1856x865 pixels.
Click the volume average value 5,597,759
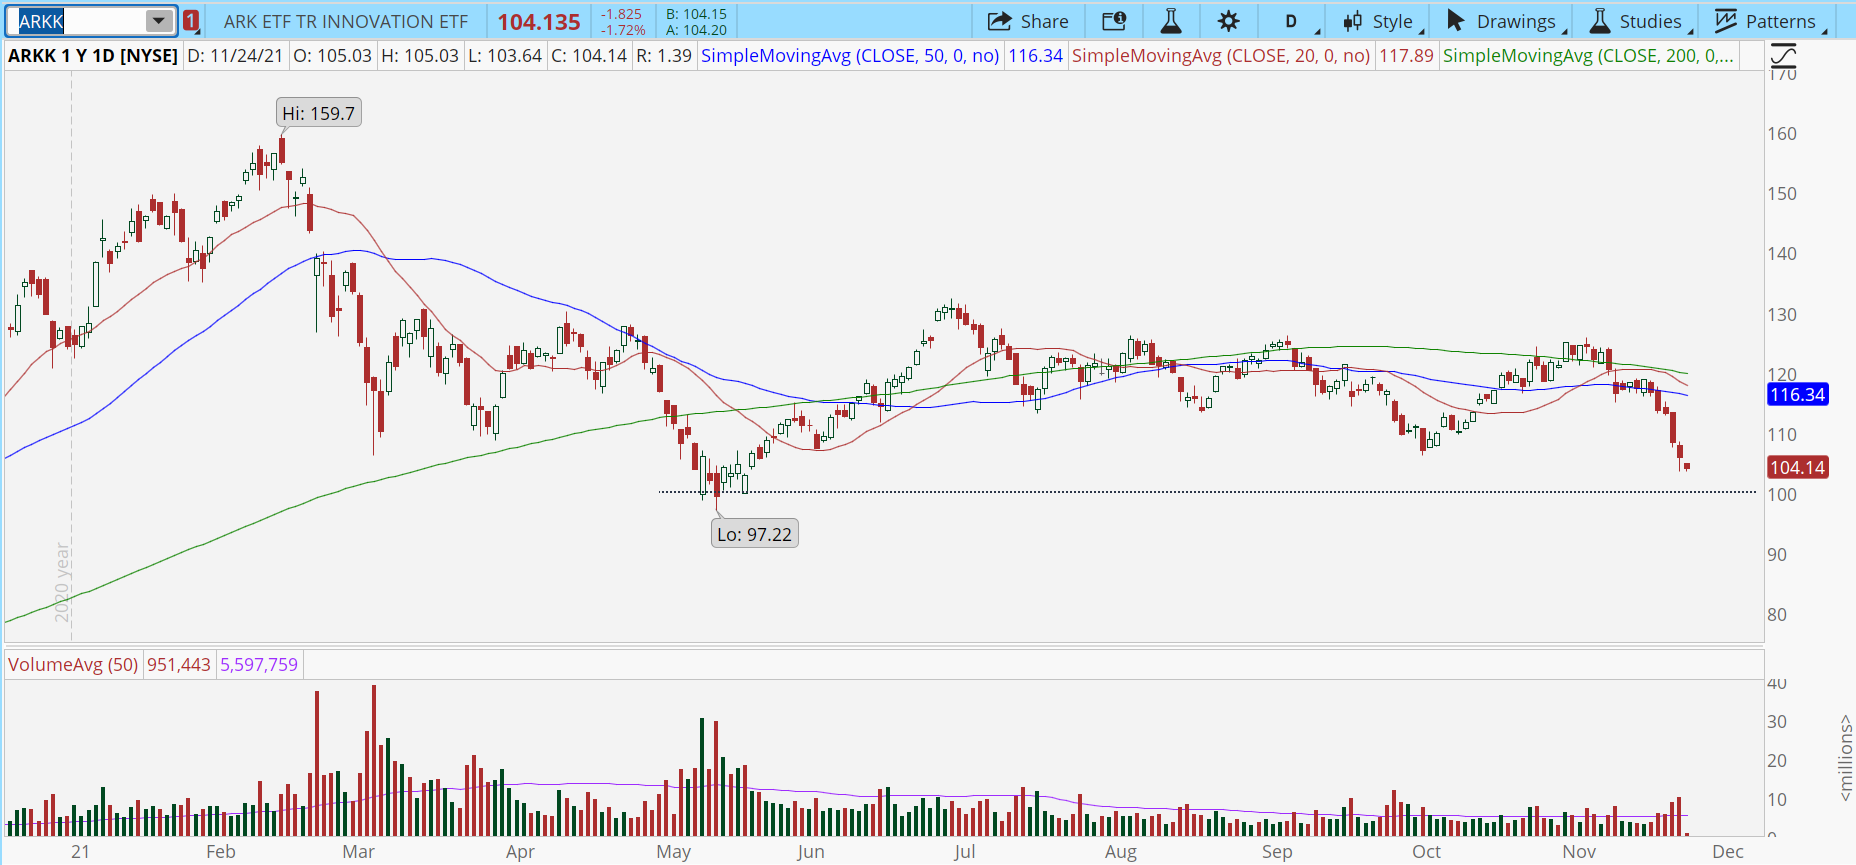coord(259,665)
